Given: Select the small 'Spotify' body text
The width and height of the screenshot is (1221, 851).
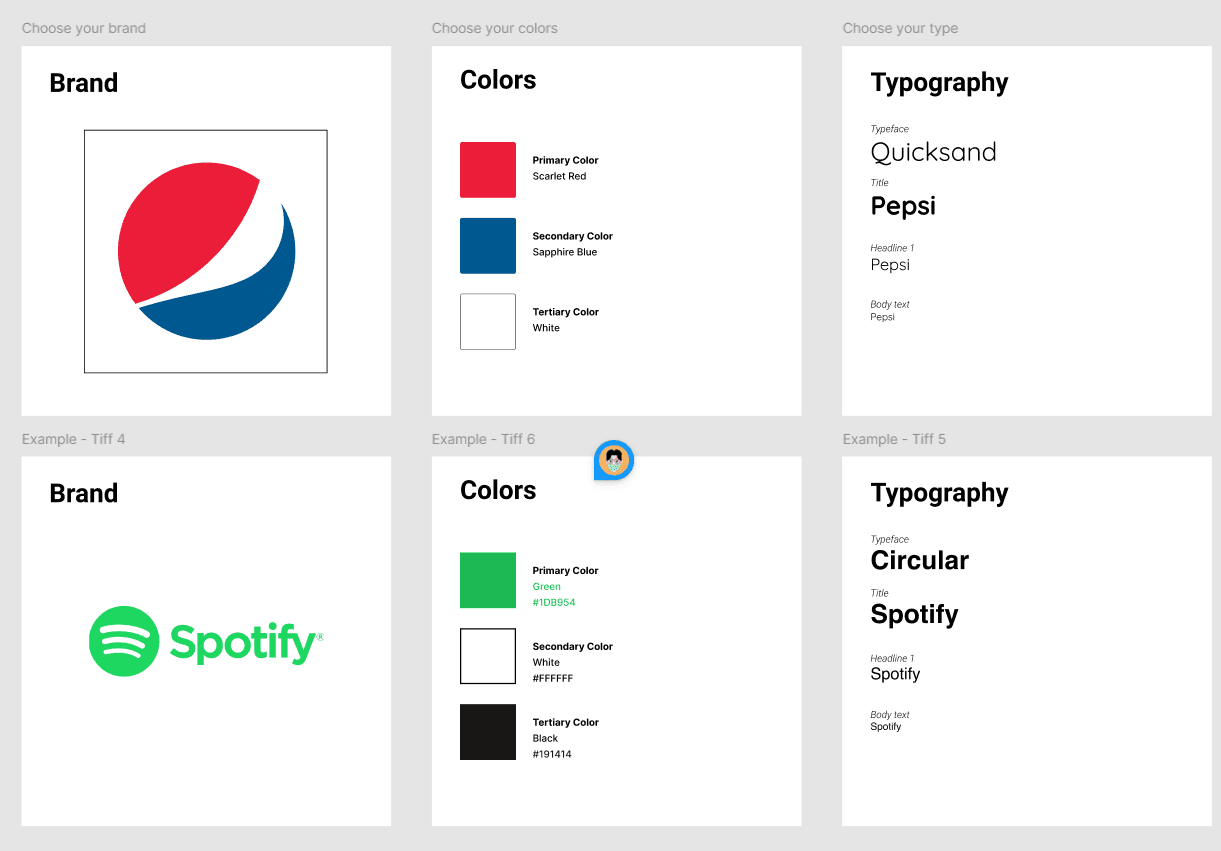Looking at the screenshot, I should (886, 727).
